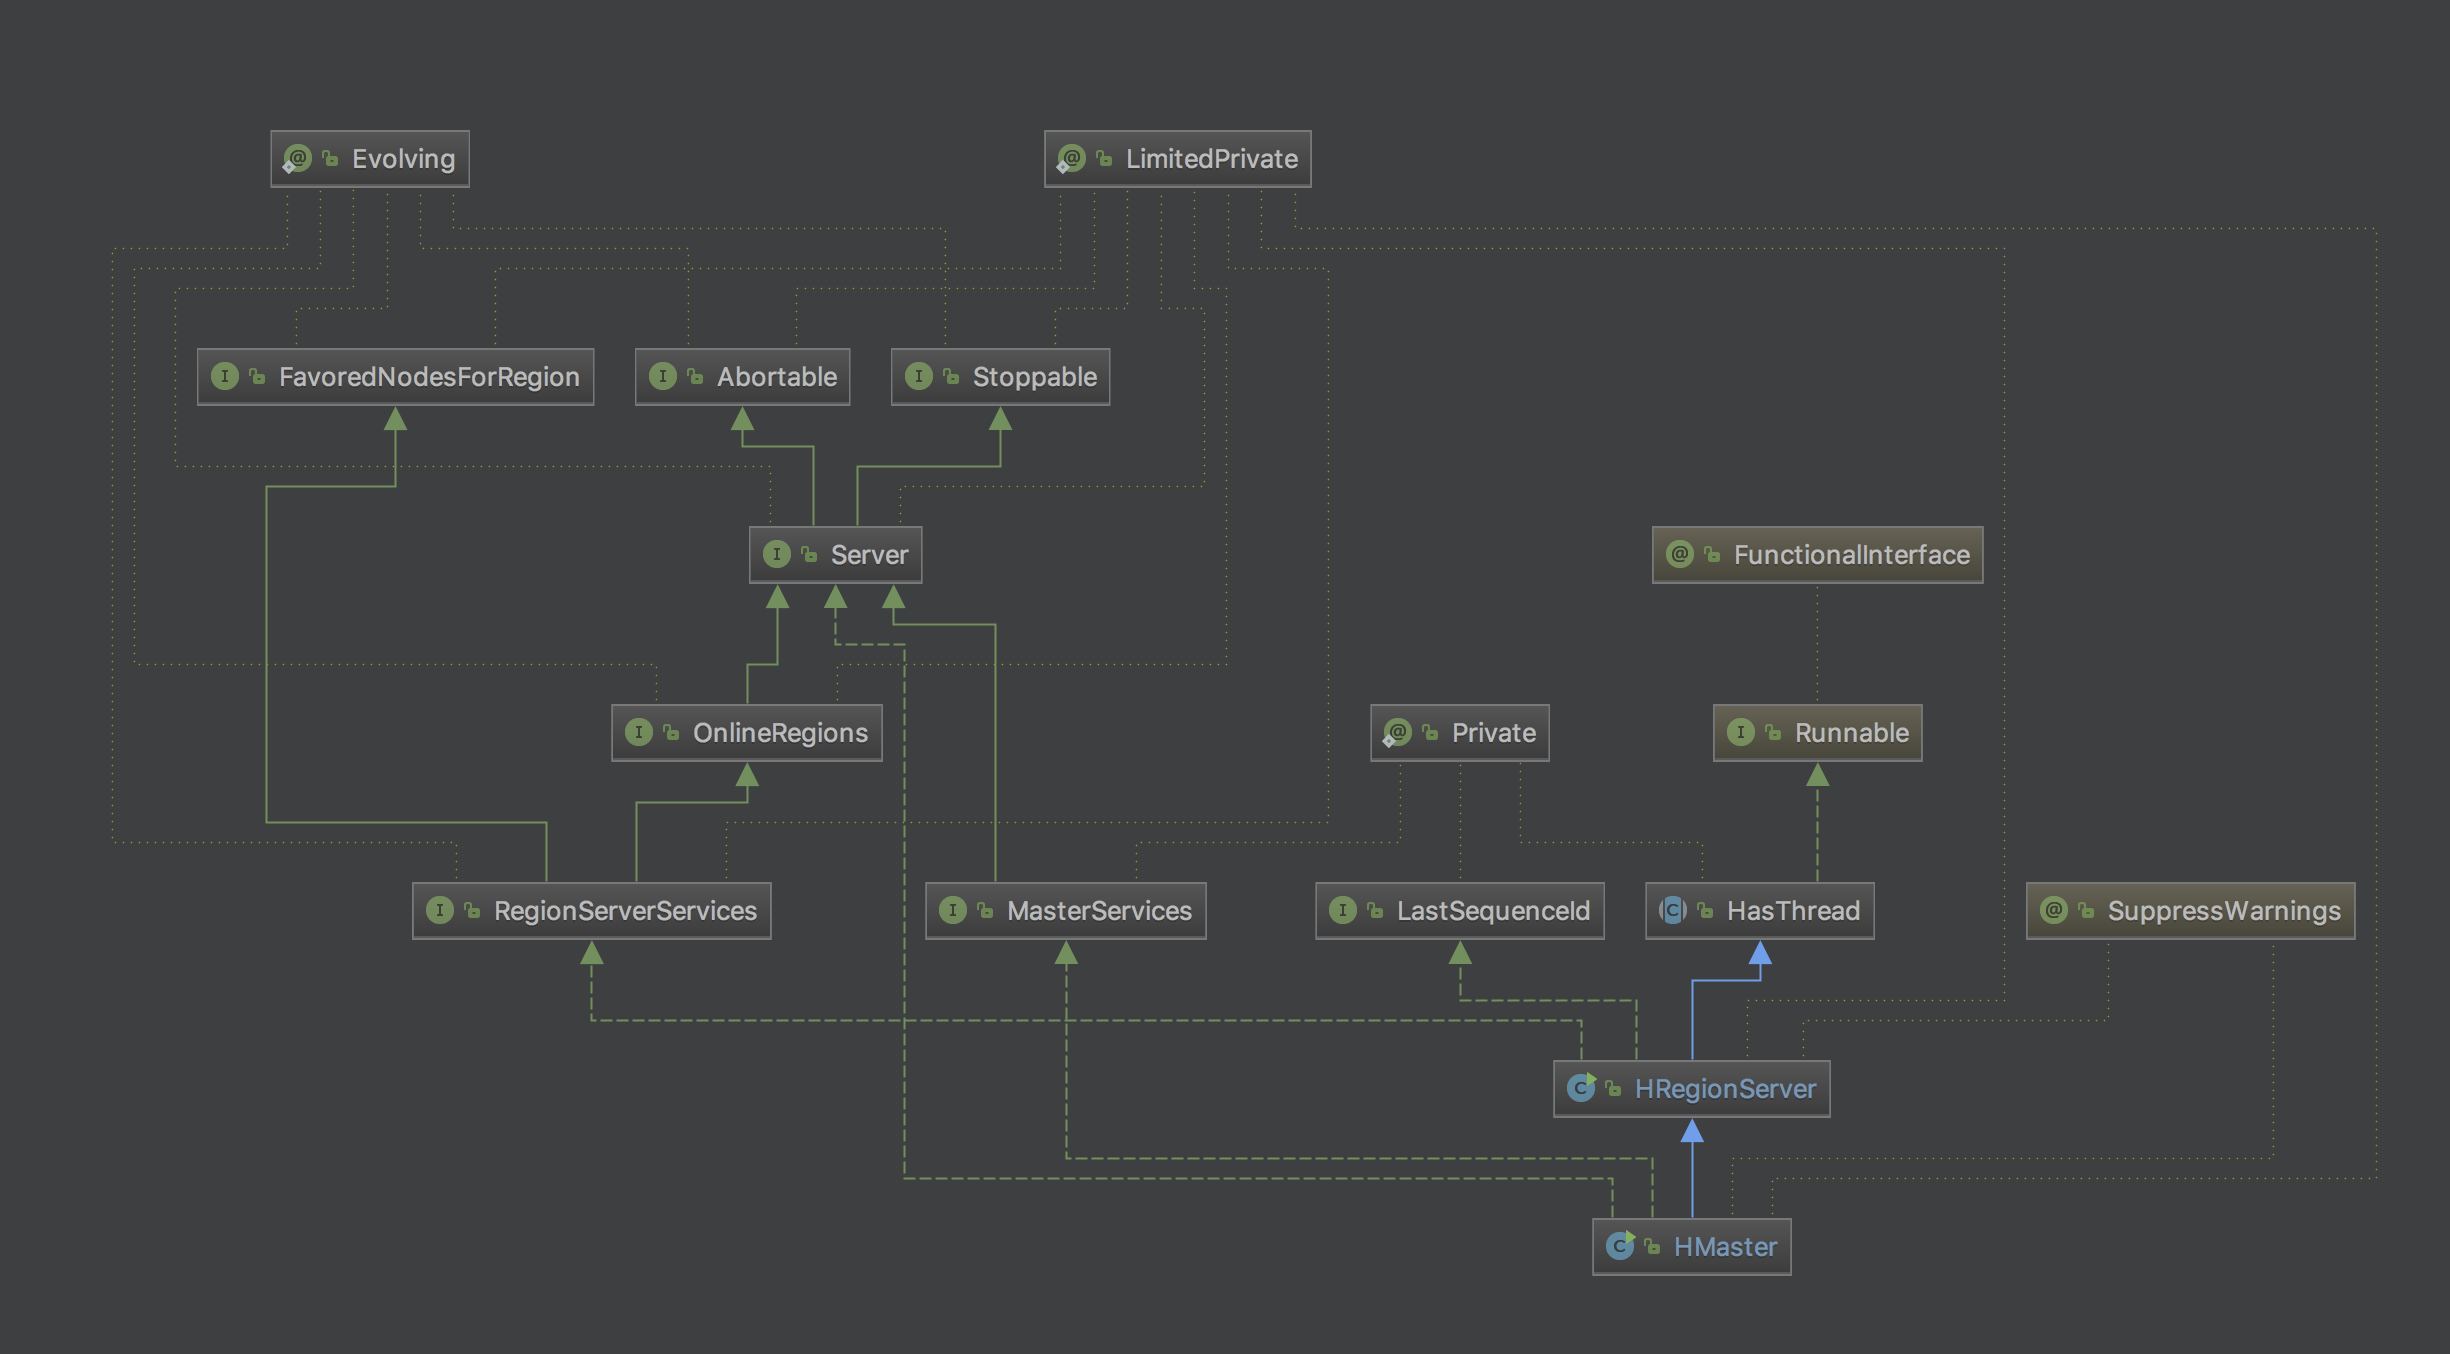Click the runnable class icon on HMaster
The height and width of the screenshot is (1354, 2450).
click(x=1621, y=1246)
